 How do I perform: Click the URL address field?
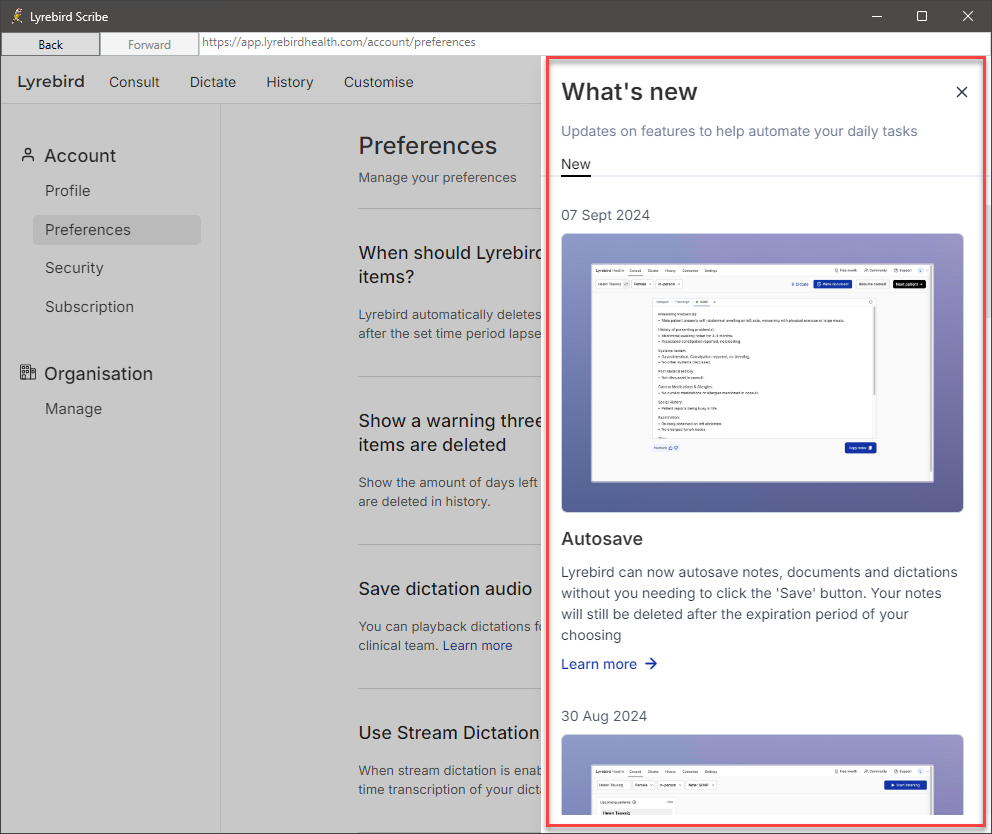[x=595, y=42]
